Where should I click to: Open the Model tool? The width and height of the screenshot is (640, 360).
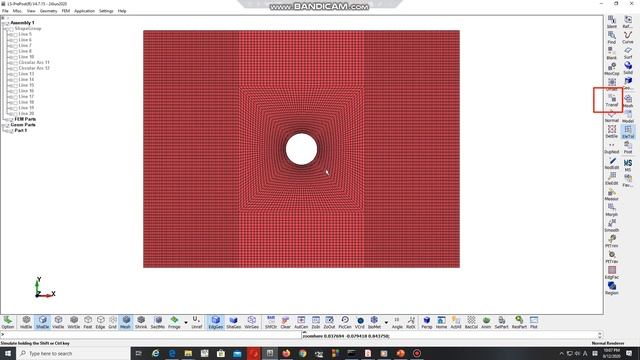tap(628, 116)
